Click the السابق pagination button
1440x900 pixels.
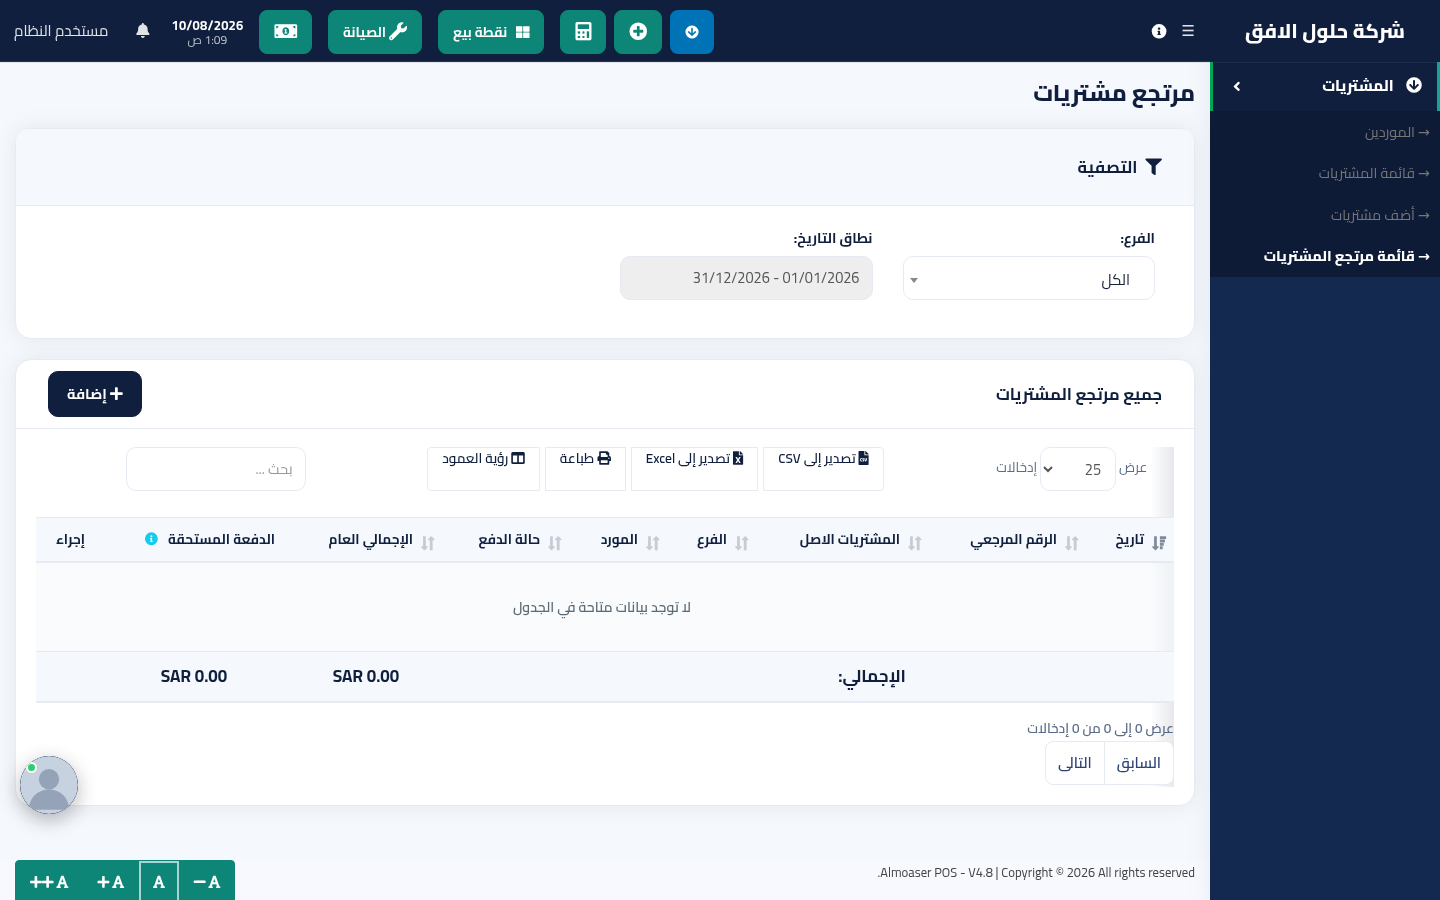pos(1139,763)
